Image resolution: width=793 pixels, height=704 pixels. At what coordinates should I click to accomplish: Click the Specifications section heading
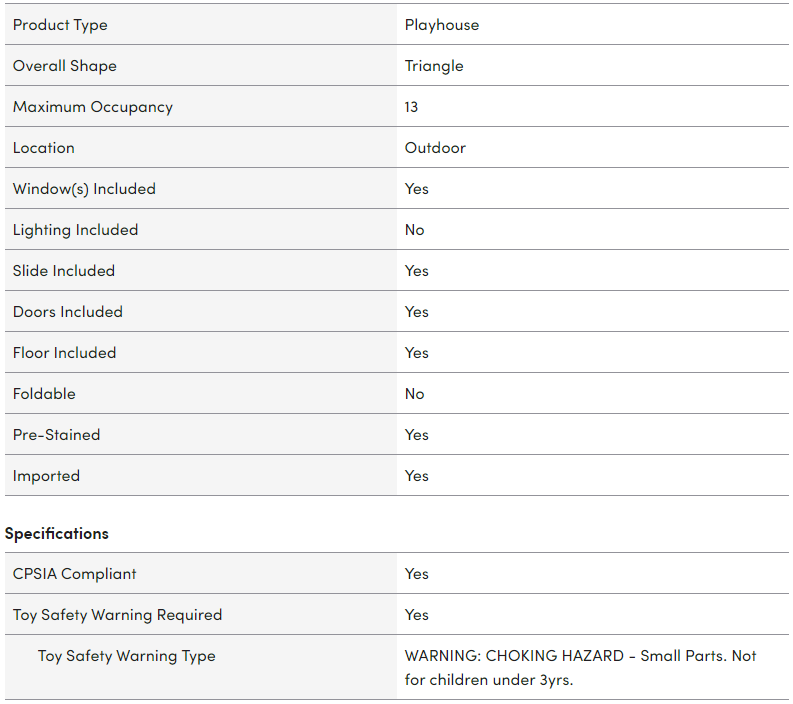[56, 533]
